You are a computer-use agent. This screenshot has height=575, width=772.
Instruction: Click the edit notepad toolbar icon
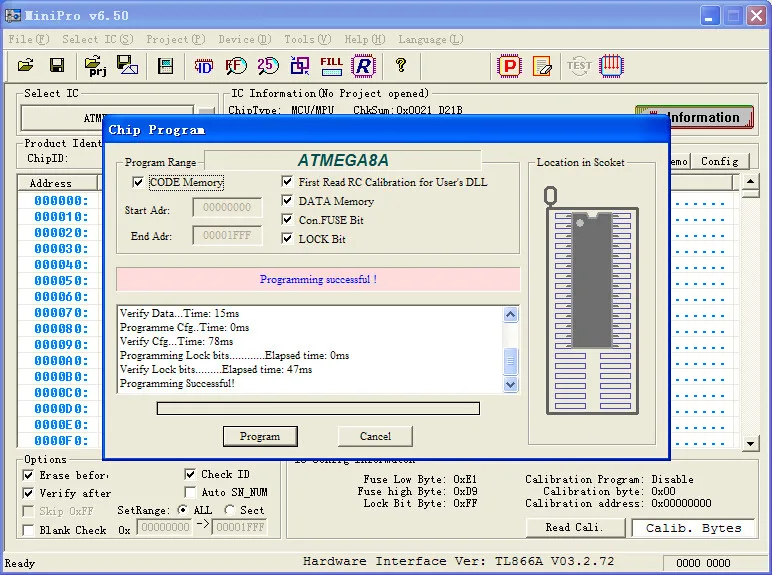click(x=542, y=65)
